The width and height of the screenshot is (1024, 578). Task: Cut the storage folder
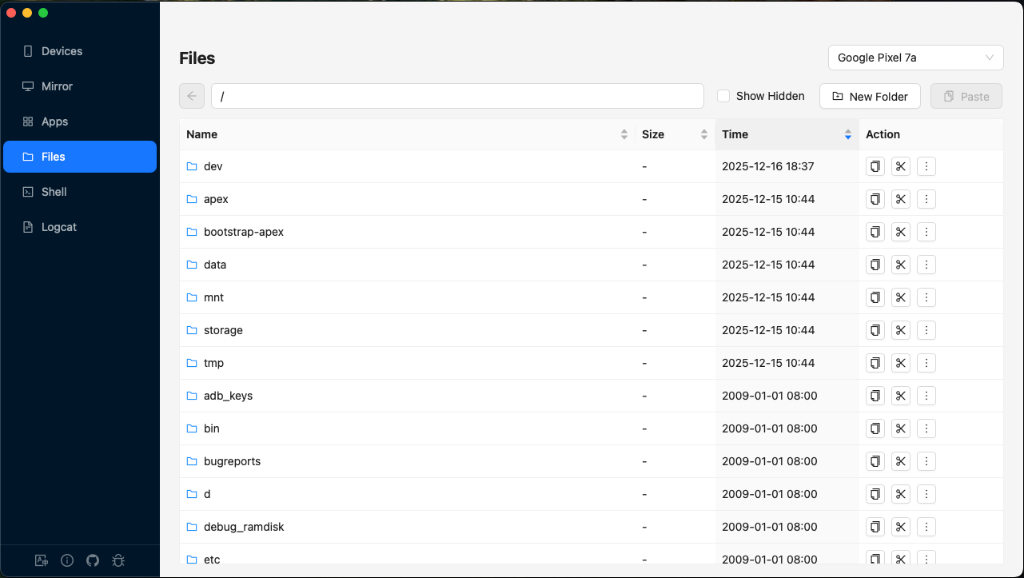tap(900, 330)
